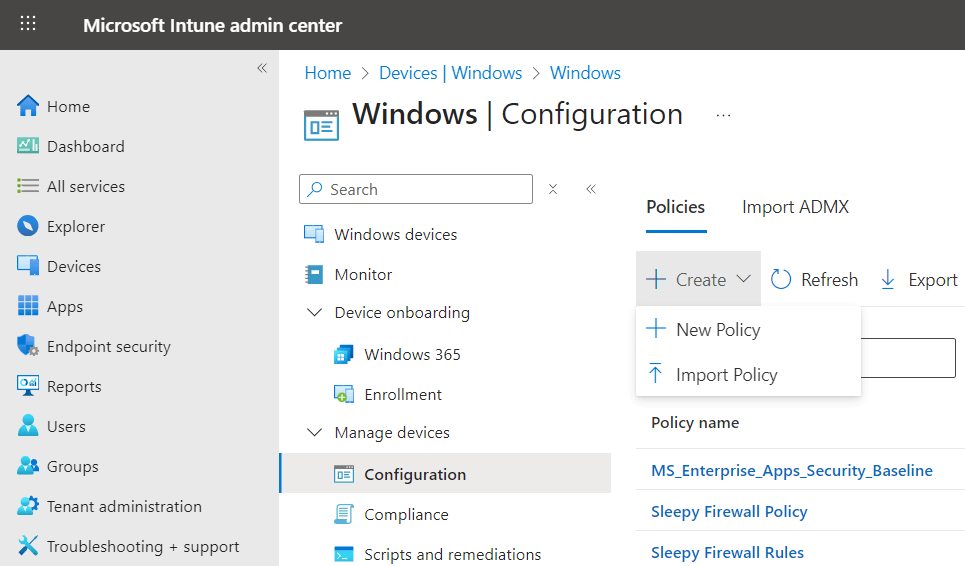Image resolution: width=965 pixels, height=566 pixels.
Task: Choose New Policy from Create menu
Action: 718,330
